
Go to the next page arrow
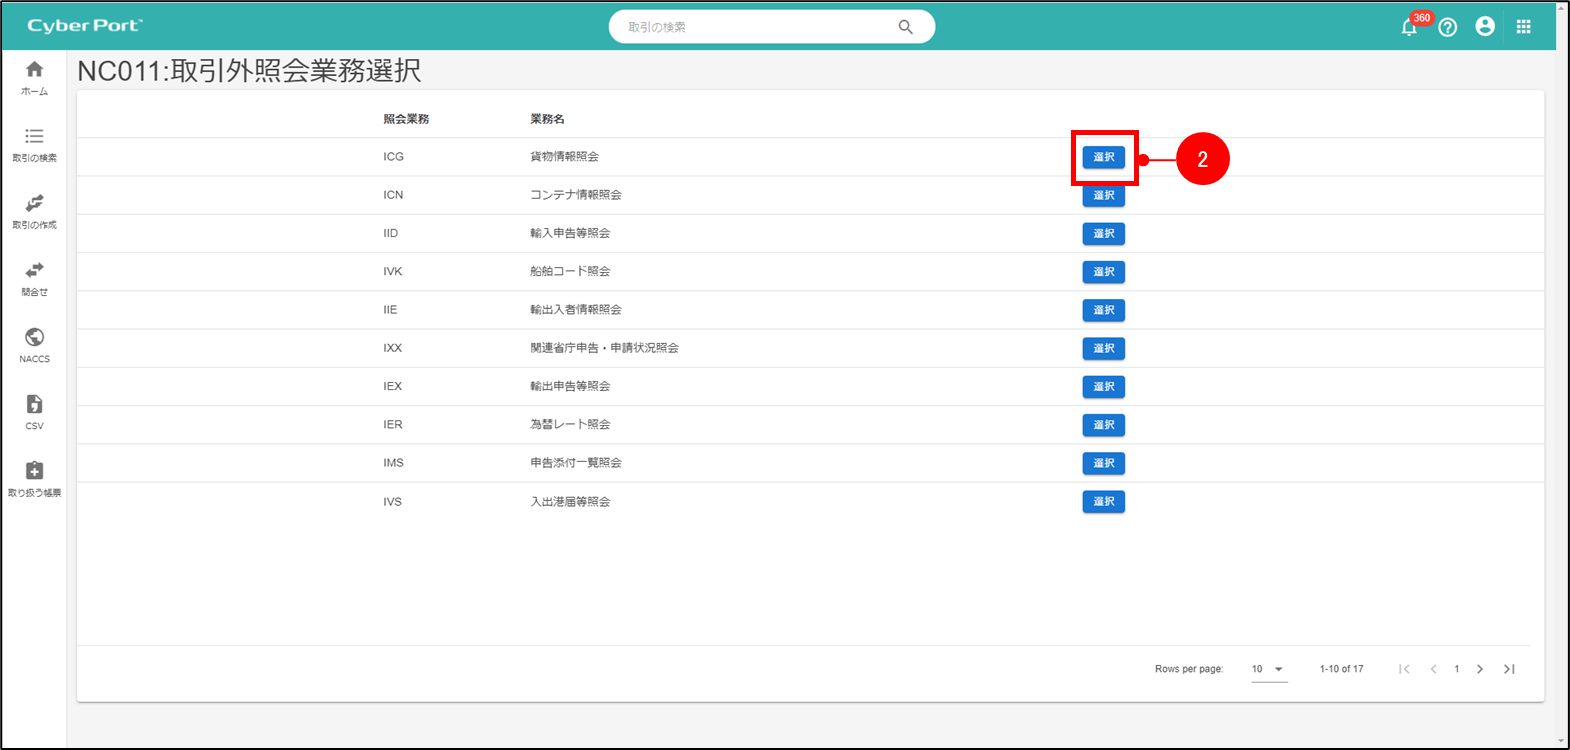1480,669
